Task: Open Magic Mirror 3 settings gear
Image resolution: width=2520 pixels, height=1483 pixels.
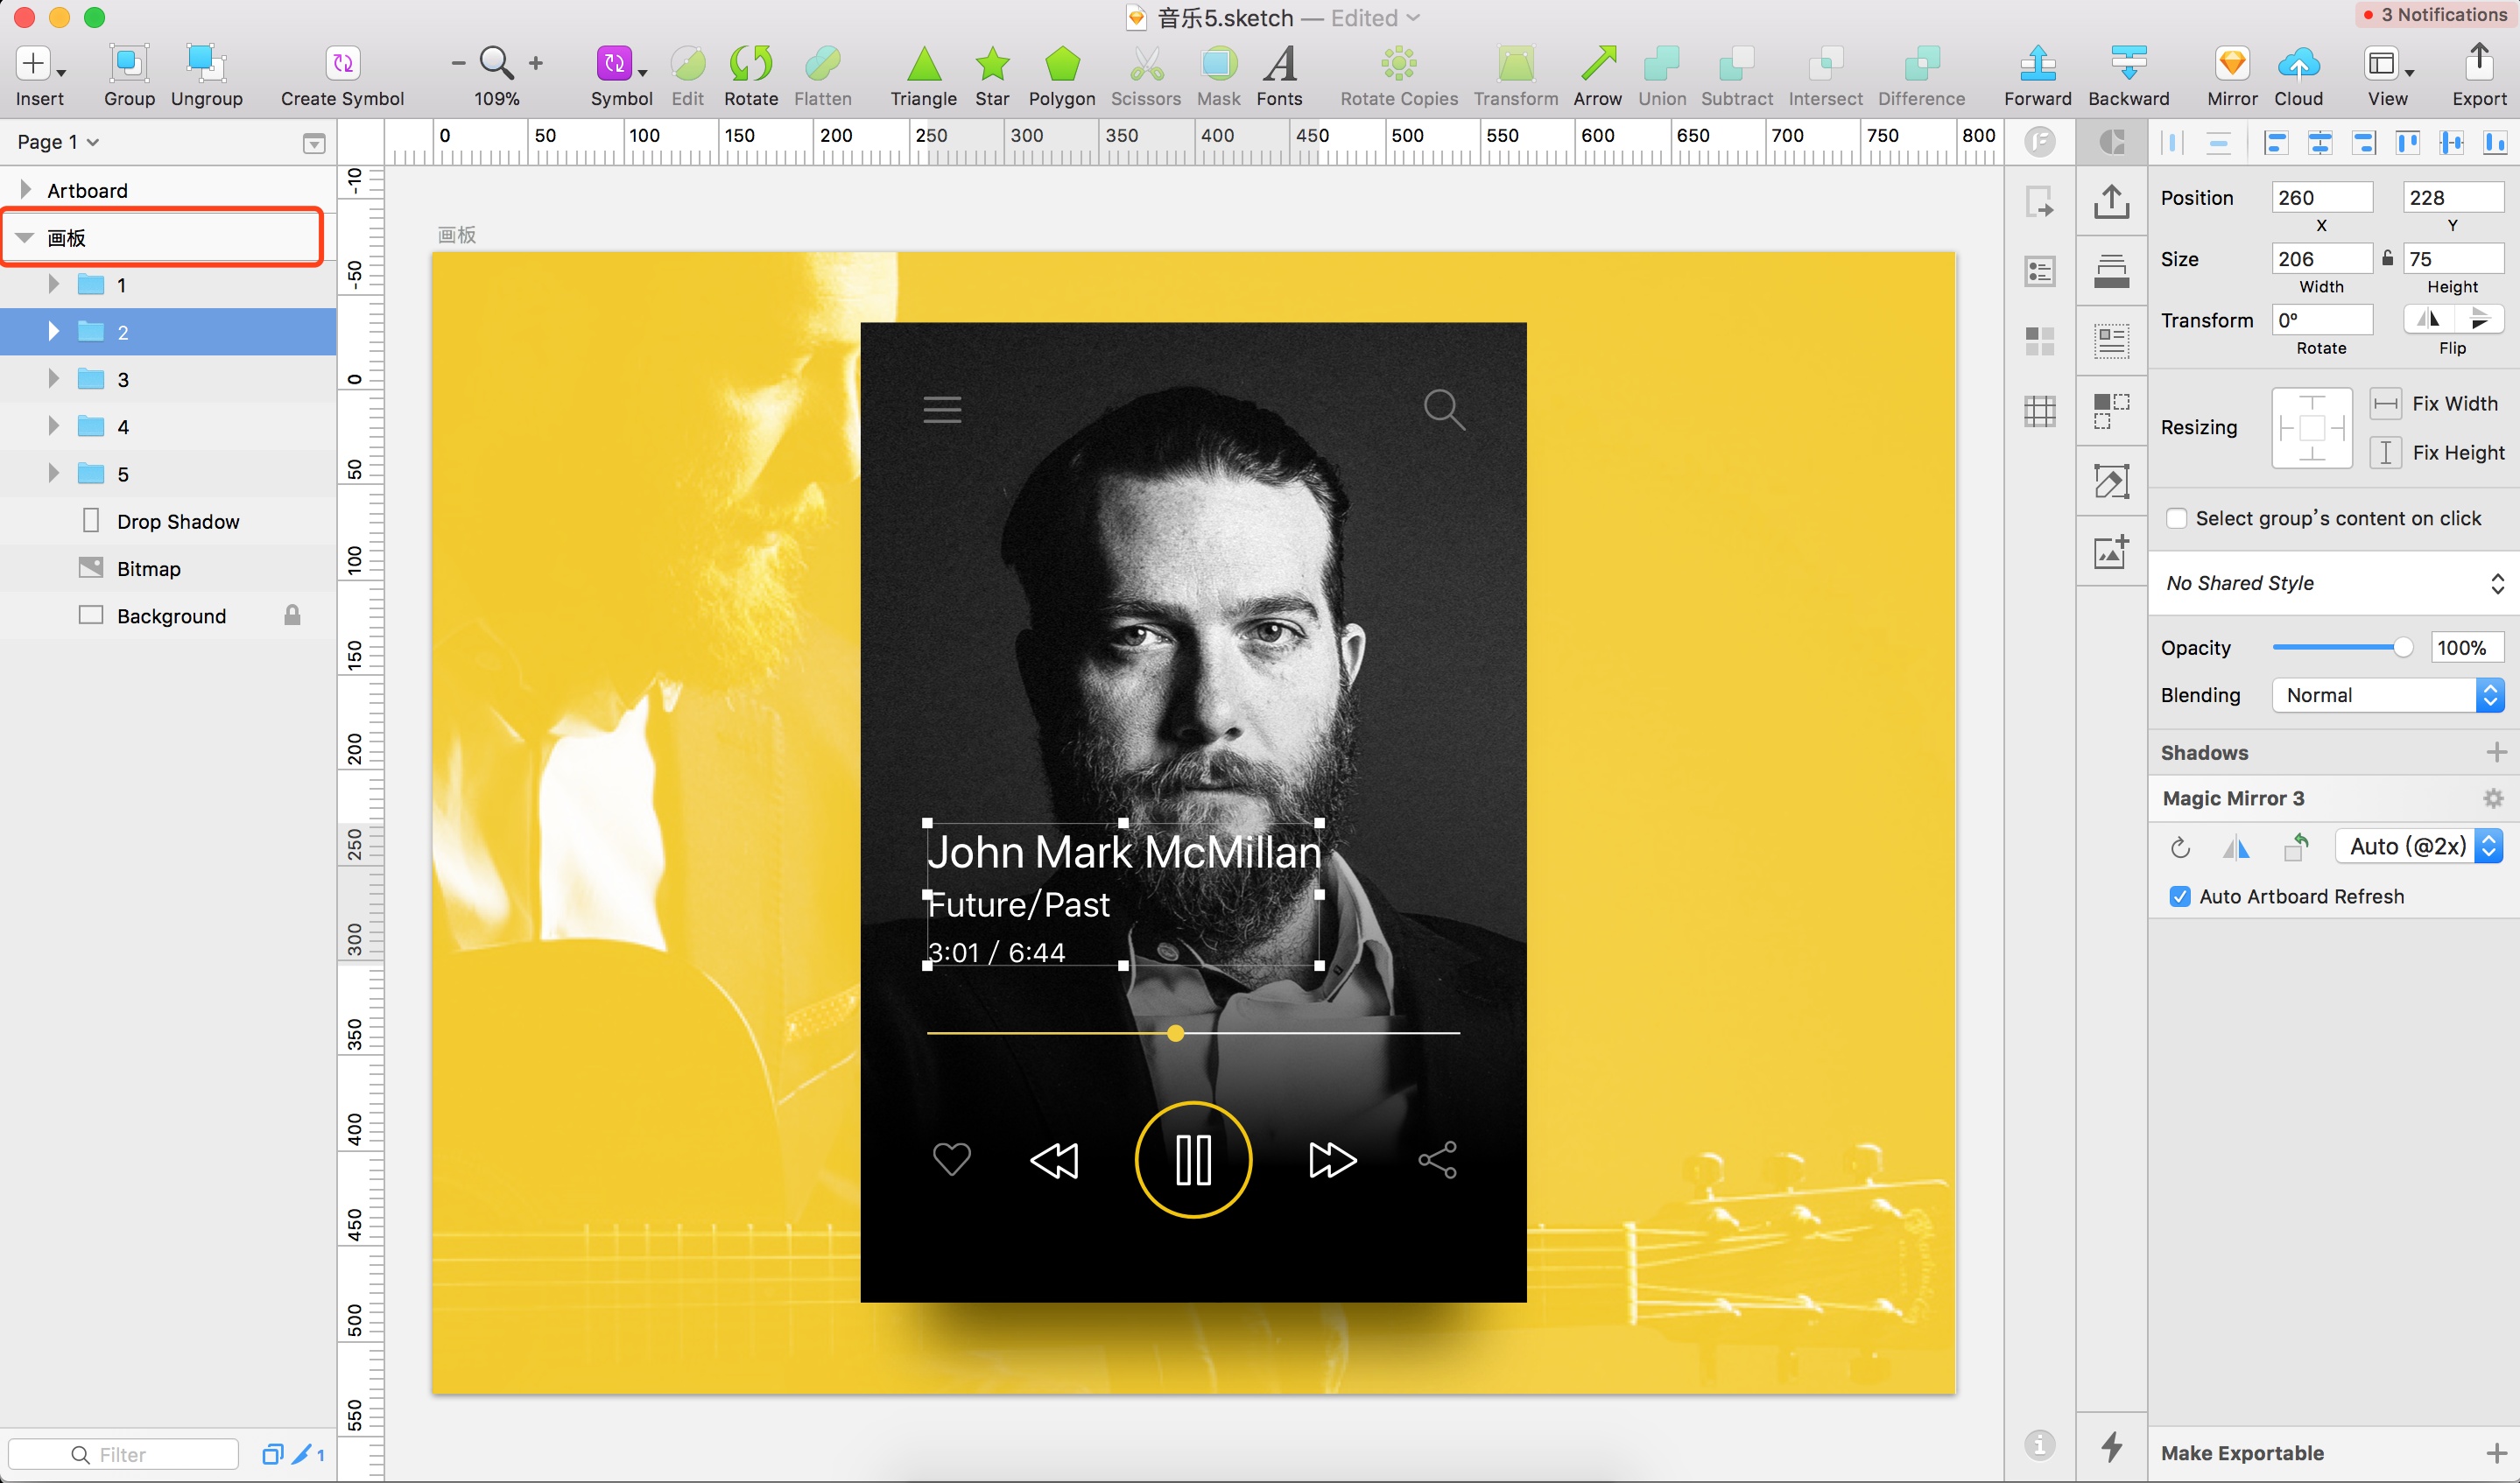Action: pyautogui.click(x=2493, y=798)
